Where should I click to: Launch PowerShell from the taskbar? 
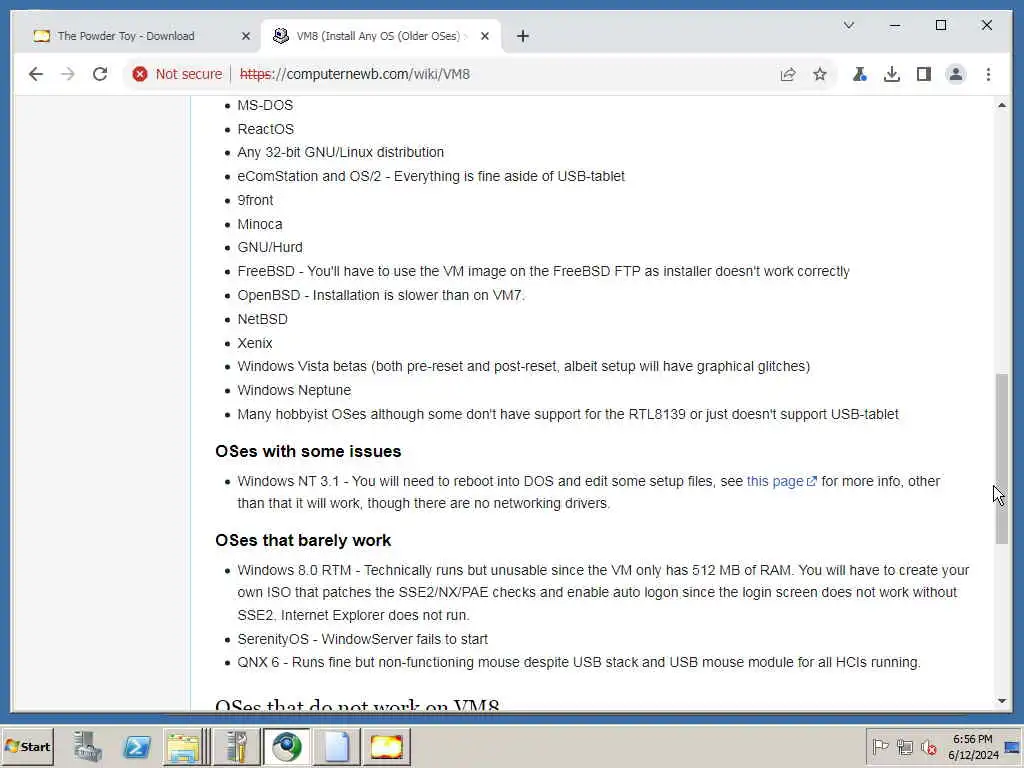tap(137, 747)
